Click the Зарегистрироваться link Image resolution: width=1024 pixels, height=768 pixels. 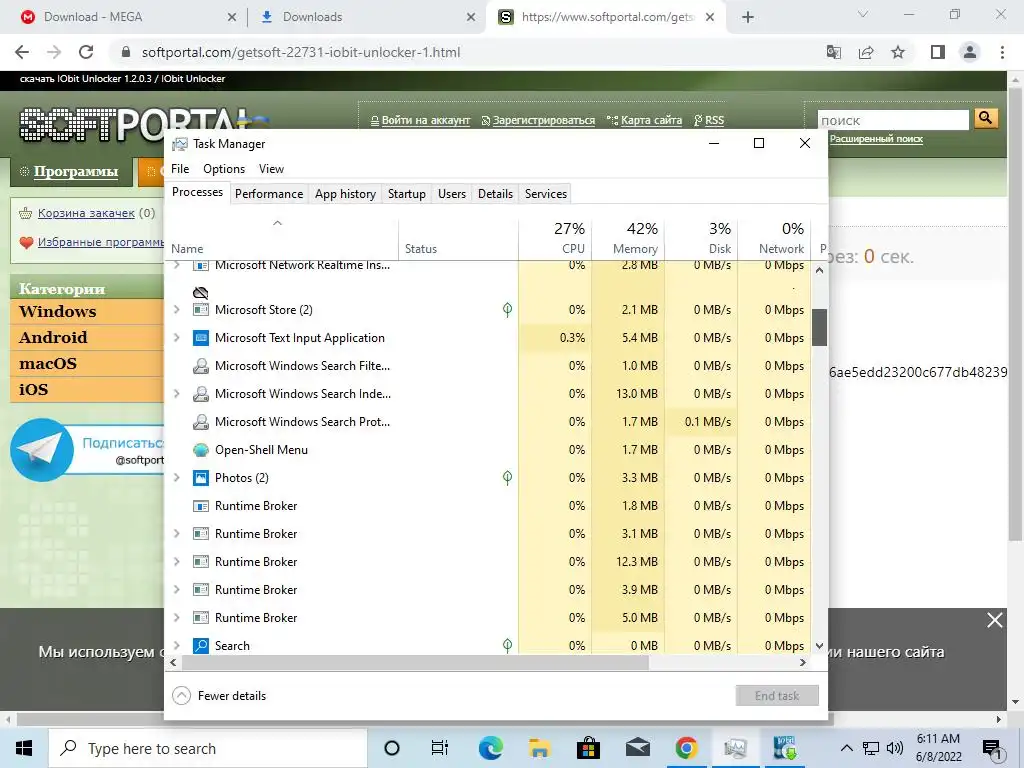coord(543,120)
